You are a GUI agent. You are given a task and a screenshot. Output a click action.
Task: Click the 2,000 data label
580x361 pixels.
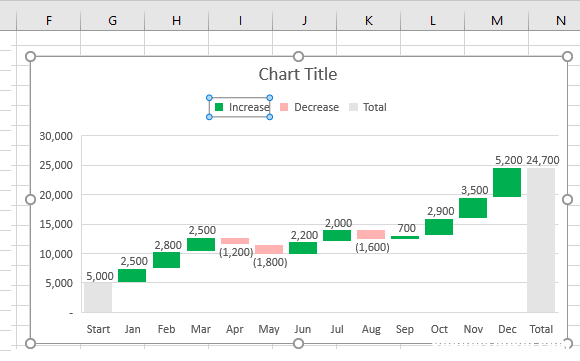[x=338, y=223]
